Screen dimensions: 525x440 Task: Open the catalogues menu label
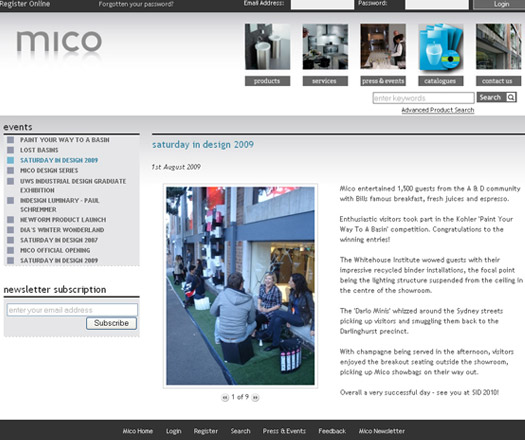click(441, 81)
